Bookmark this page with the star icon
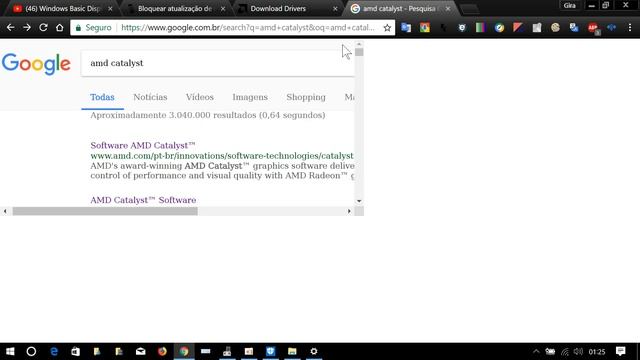Viewport: 640px width, 360px height. pos(387,28)
